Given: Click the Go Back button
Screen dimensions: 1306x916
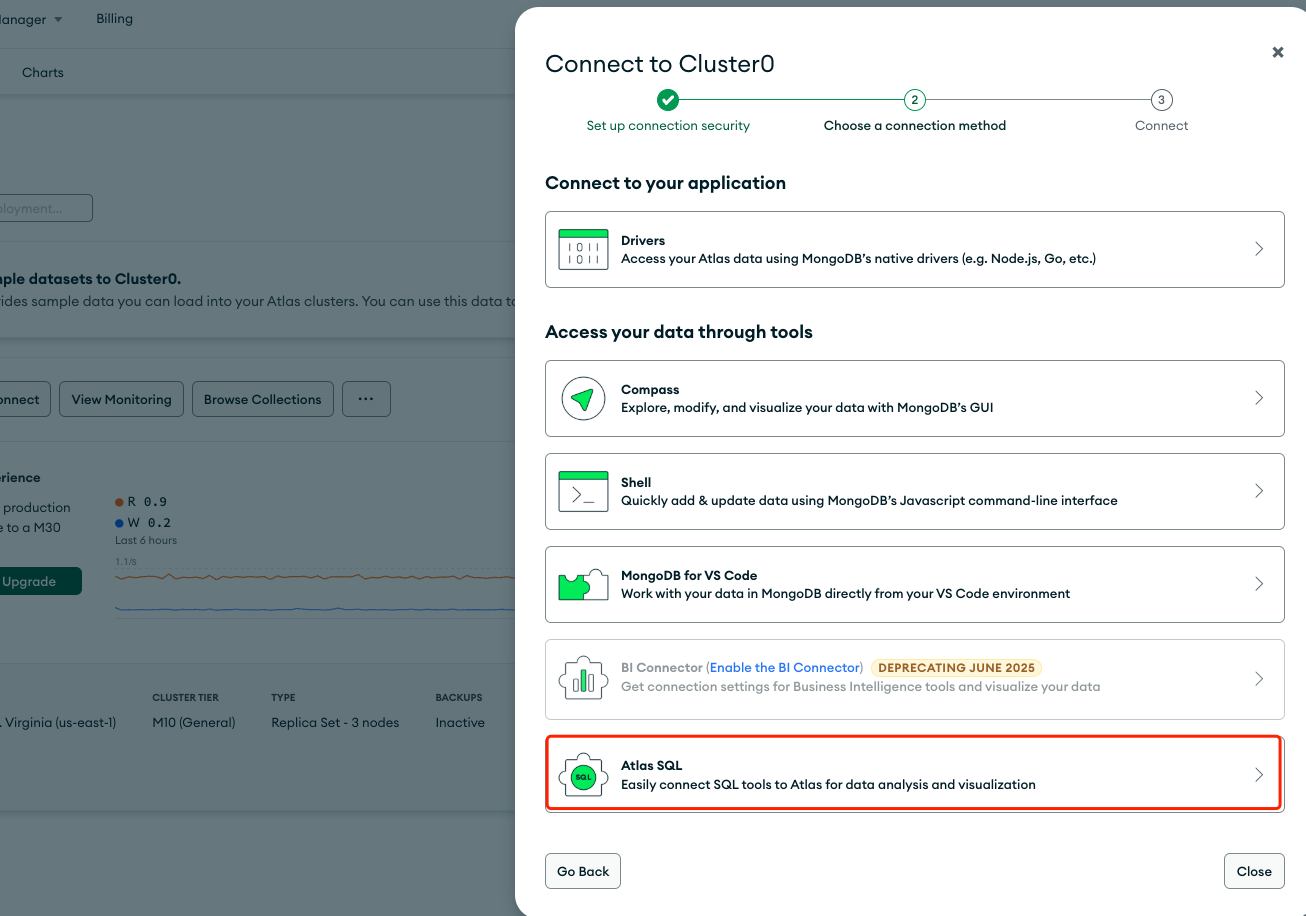Looking at the screenshot, I should click(583, 871).
